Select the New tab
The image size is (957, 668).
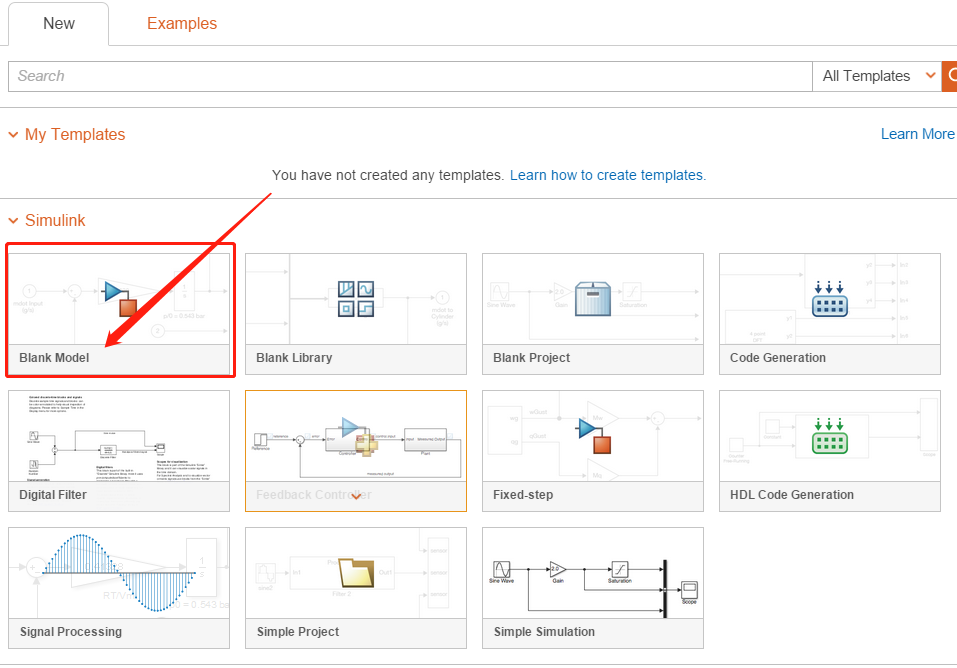click(59, 23)
